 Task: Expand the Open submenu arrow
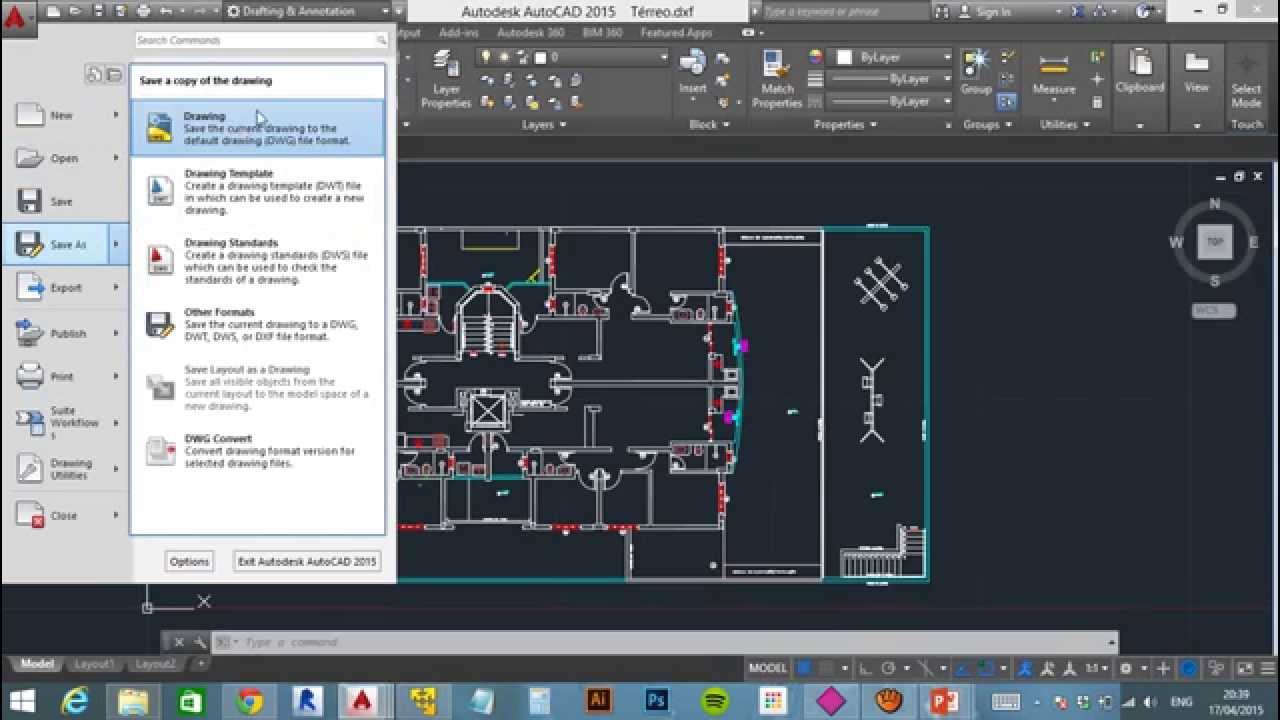[x=116, y=158]
